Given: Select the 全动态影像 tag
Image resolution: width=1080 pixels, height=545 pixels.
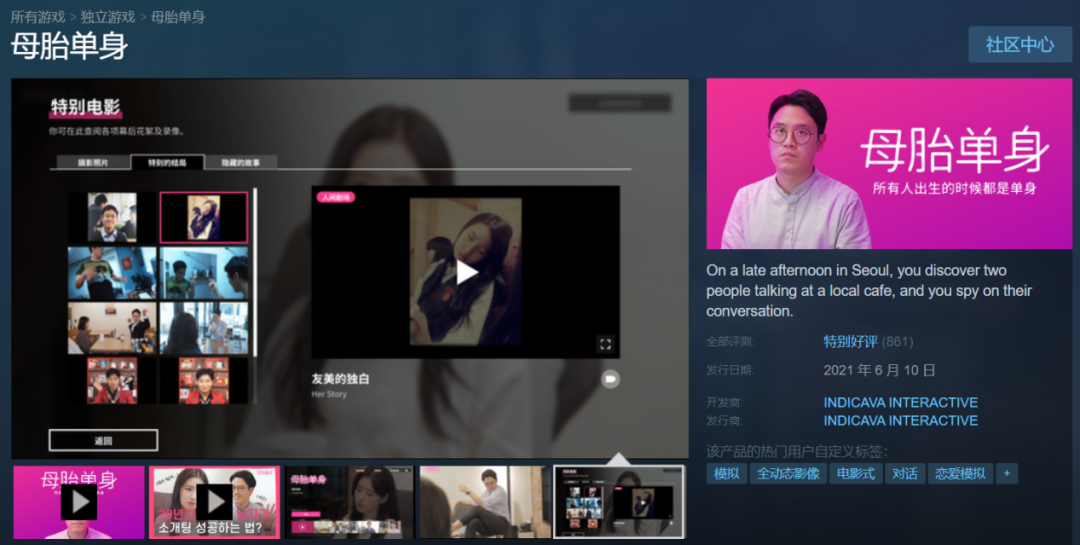Looking at the screenshot, I should coord(788,473).
